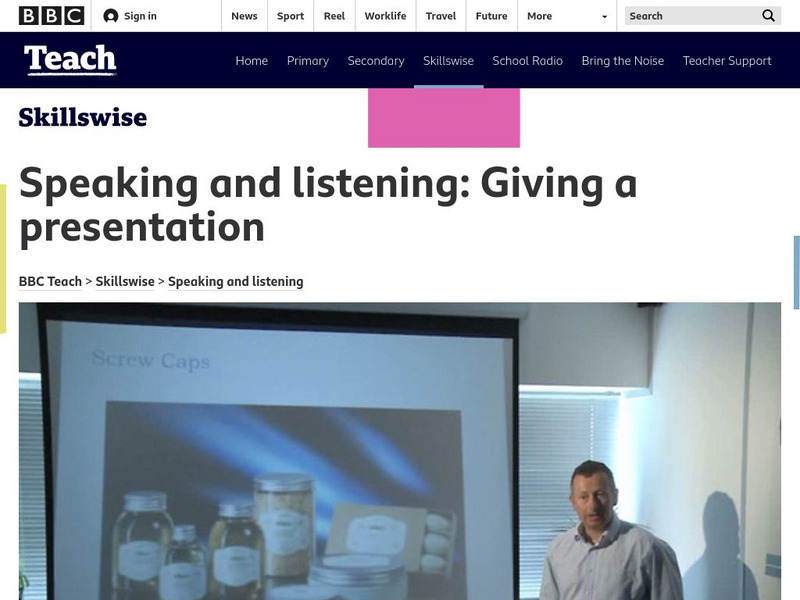Go to Teach Home tab

252,61
